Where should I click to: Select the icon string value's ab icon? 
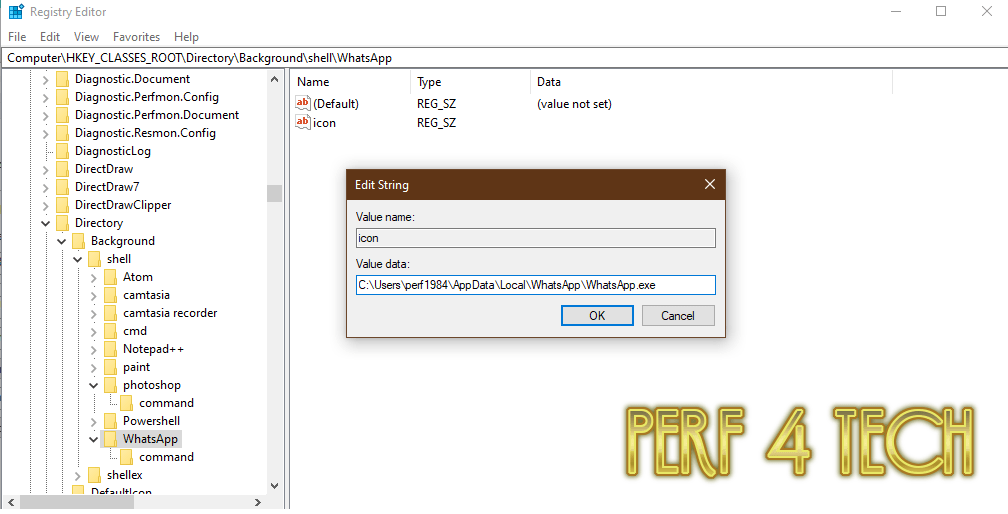303,122
